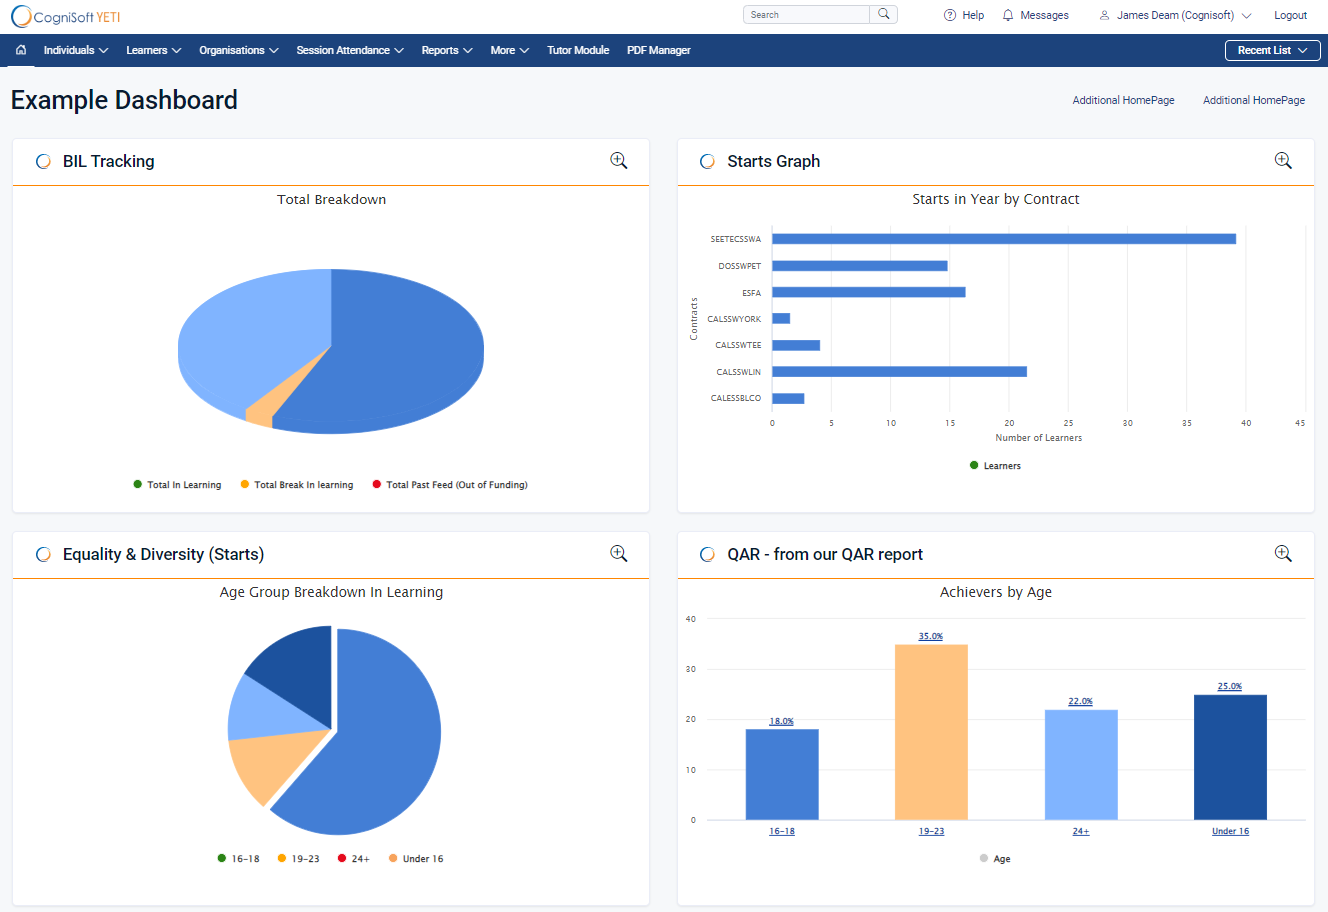Viewport: 1328px width, 912px height.
Task: Toggle the Learners legend below Starts Graph
Action: tap(995, 465)
